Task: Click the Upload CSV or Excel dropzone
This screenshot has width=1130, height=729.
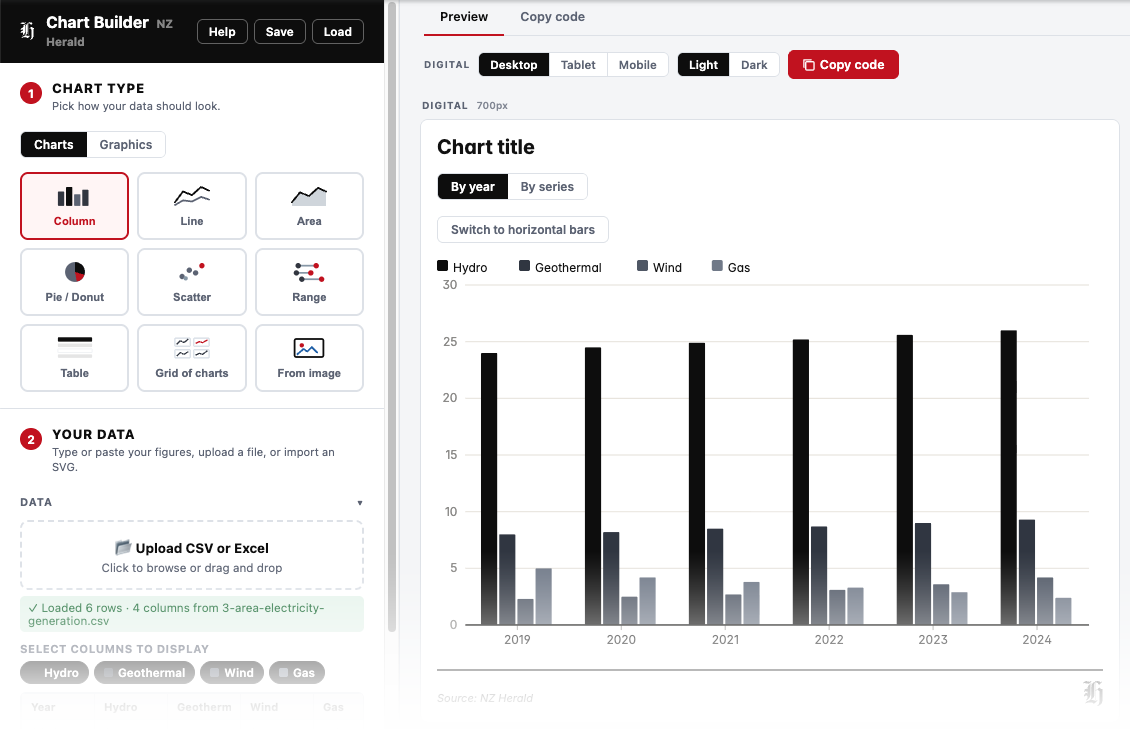Action: tap(192, 555)
